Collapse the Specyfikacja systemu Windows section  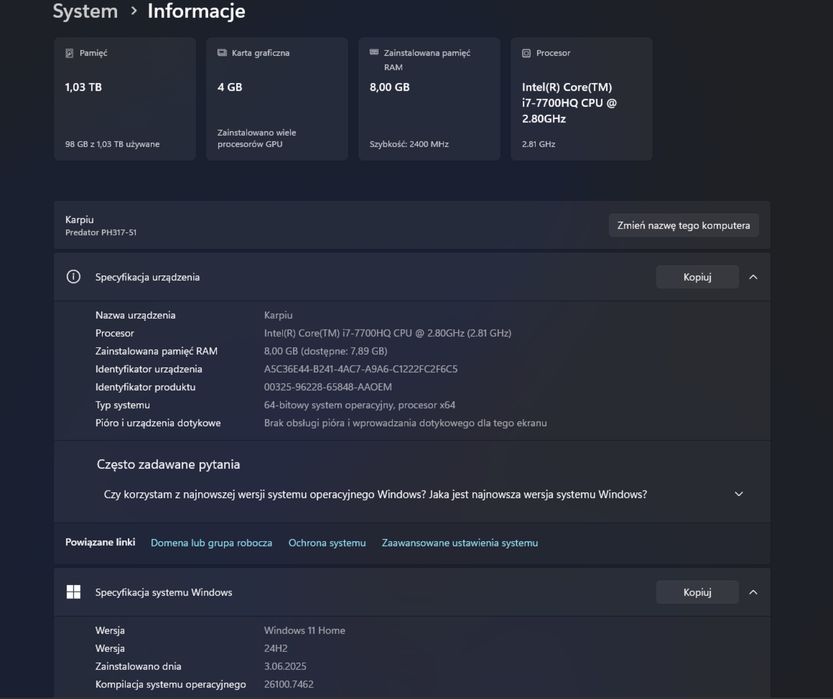click(753, 592)
